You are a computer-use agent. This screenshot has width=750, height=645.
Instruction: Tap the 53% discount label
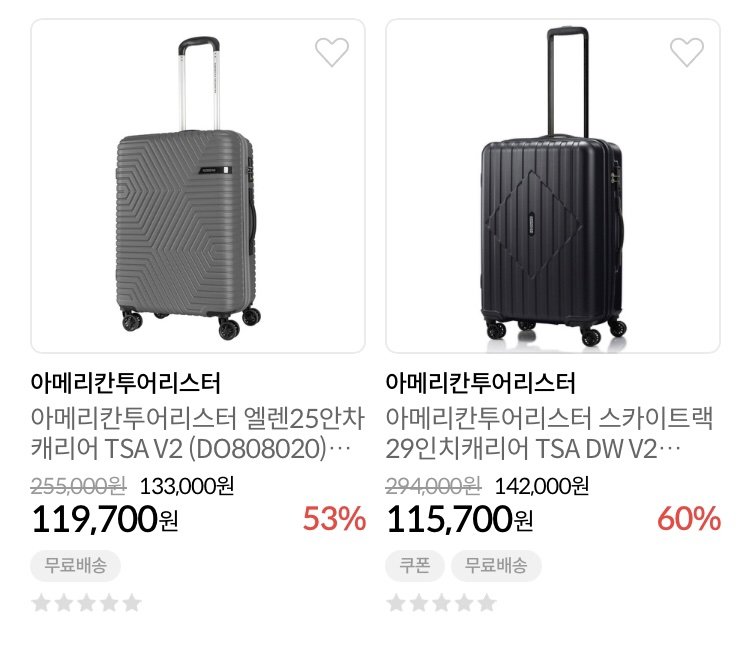tap(334, 519)
